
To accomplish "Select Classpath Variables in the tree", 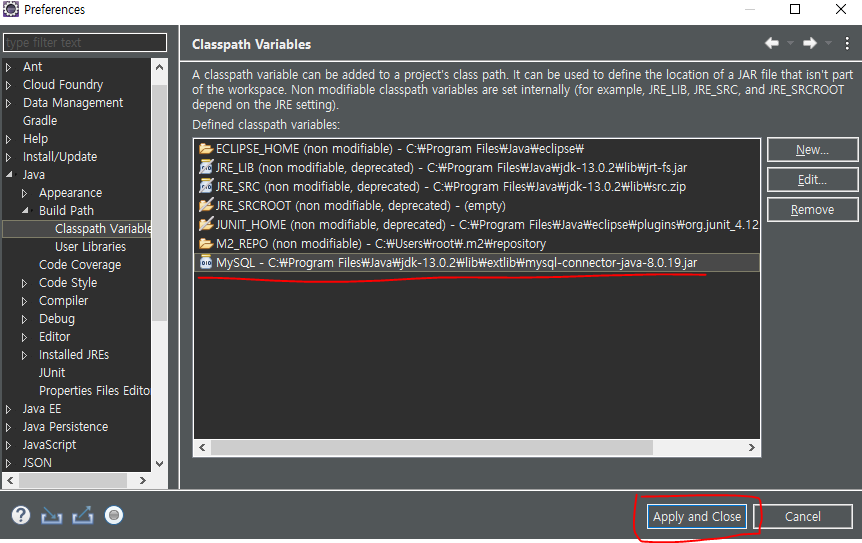I will 103,229.
